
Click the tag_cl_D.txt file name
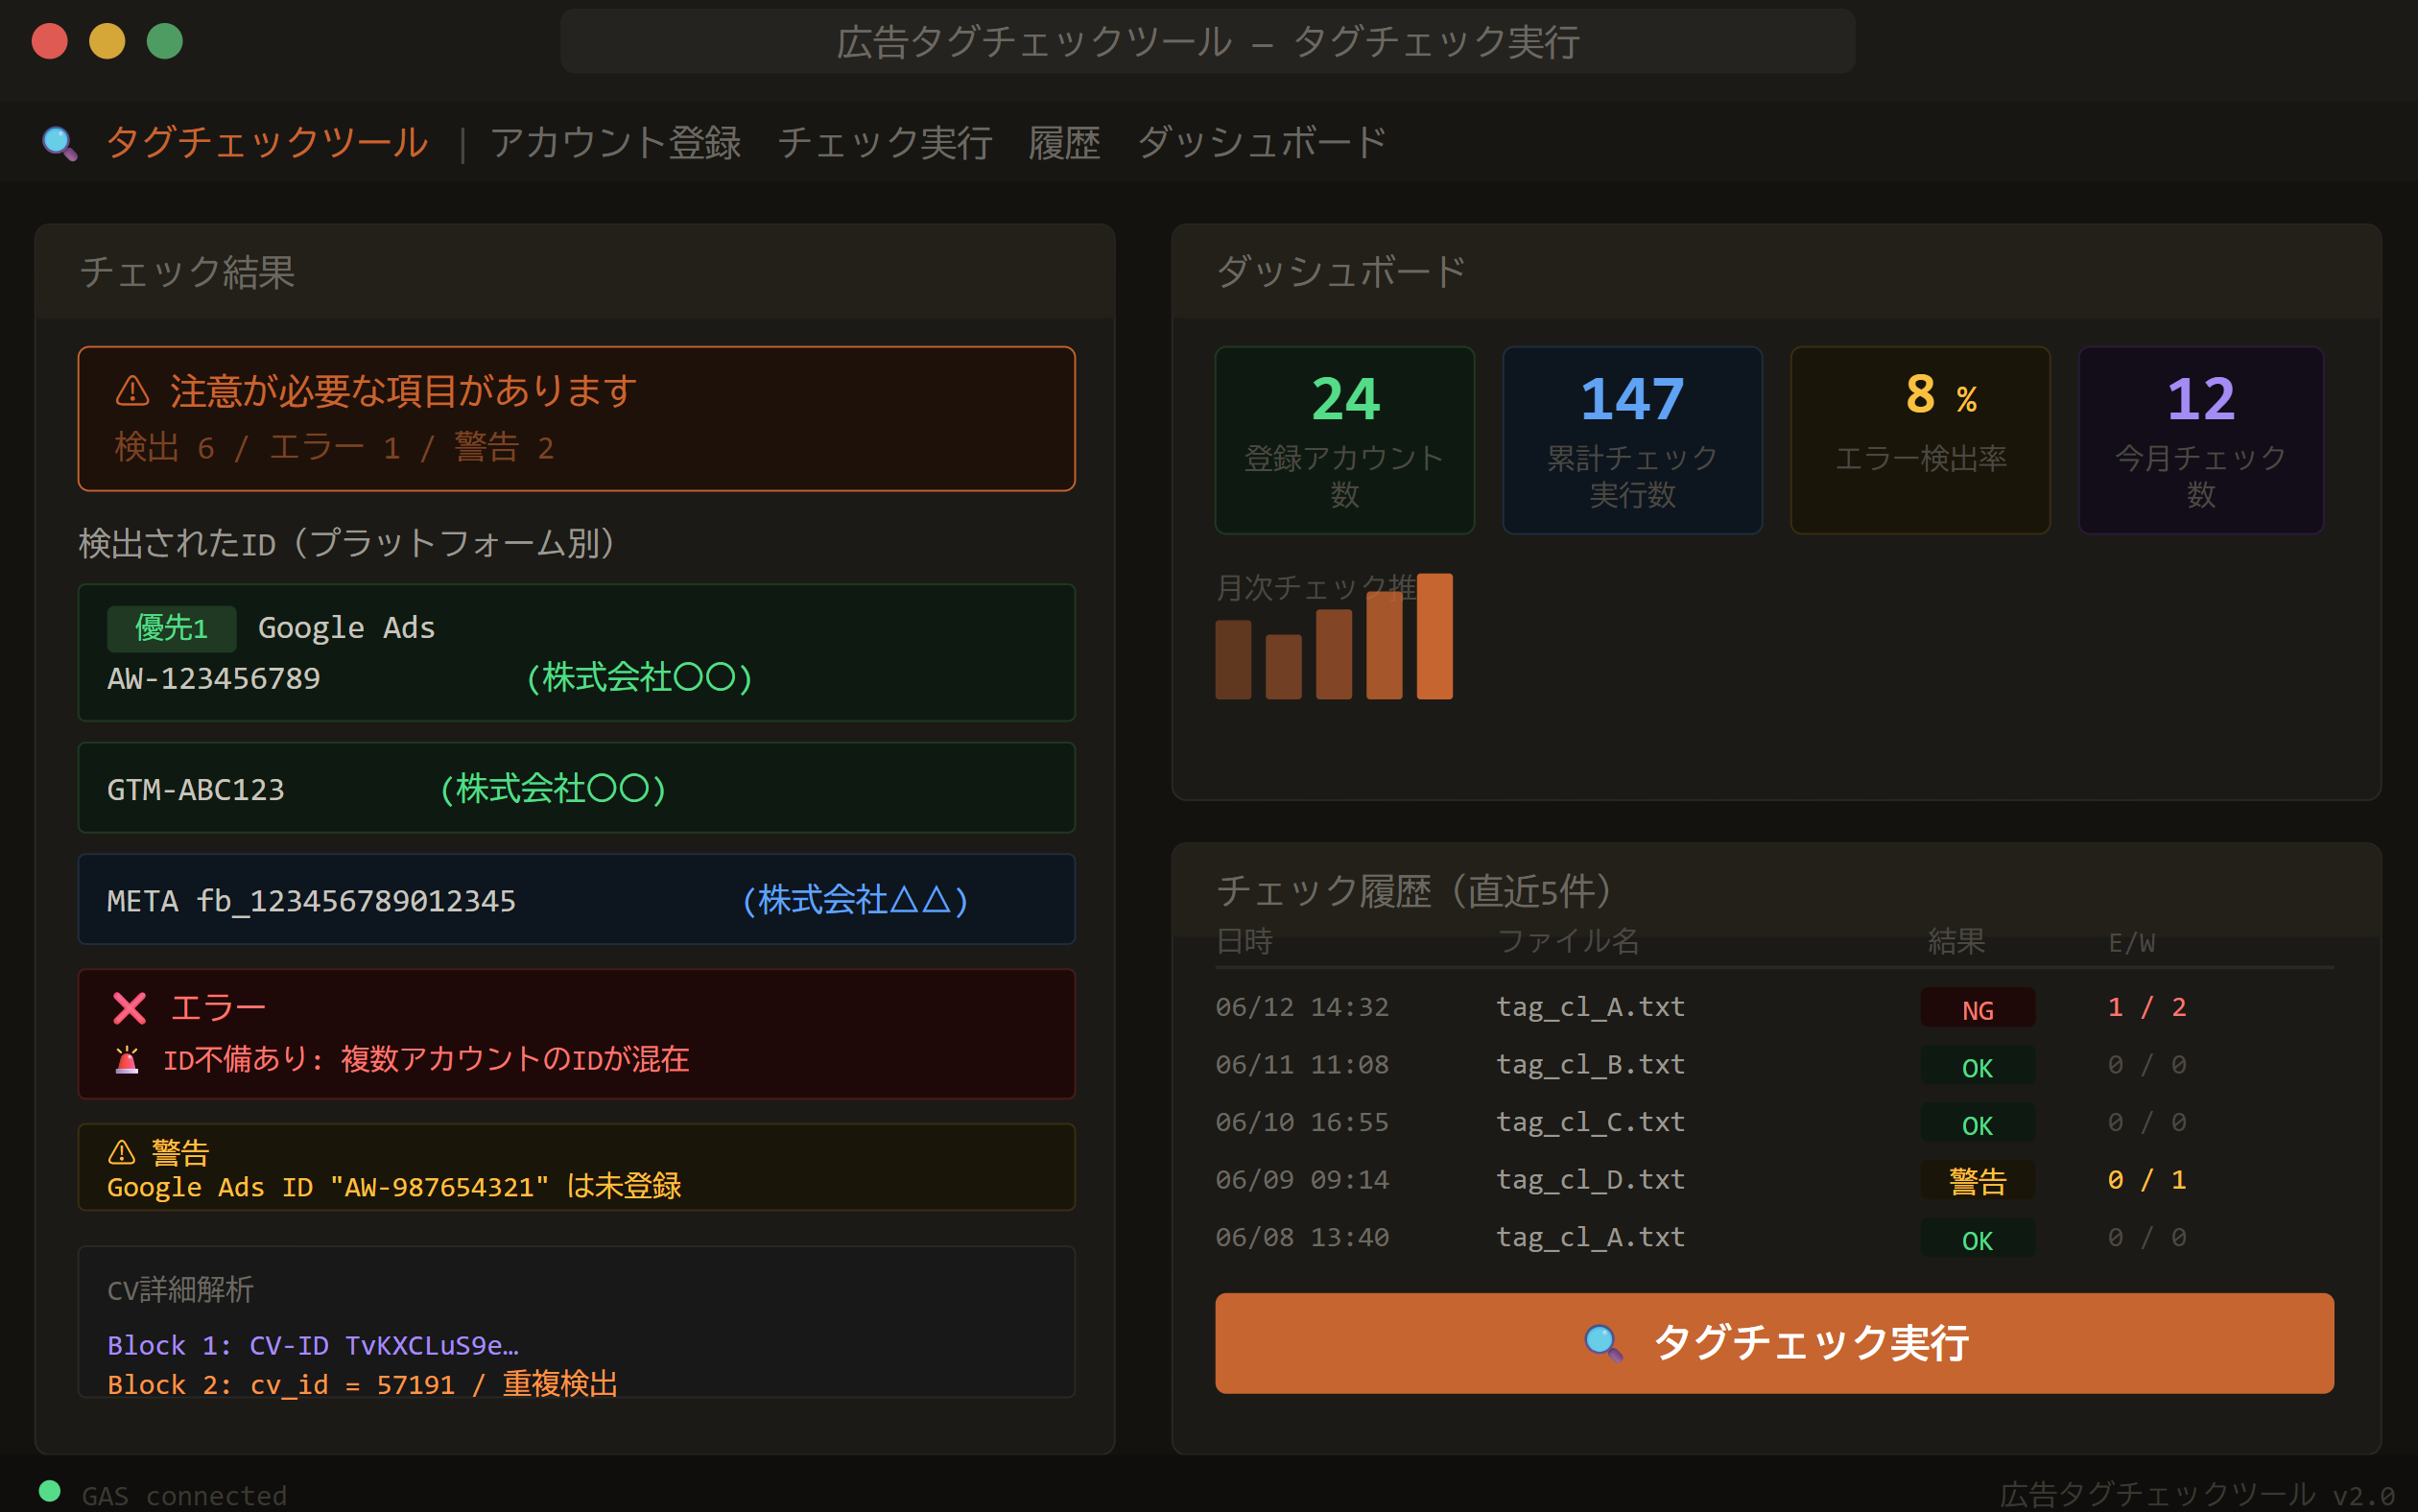[x=1590, y=1180]
